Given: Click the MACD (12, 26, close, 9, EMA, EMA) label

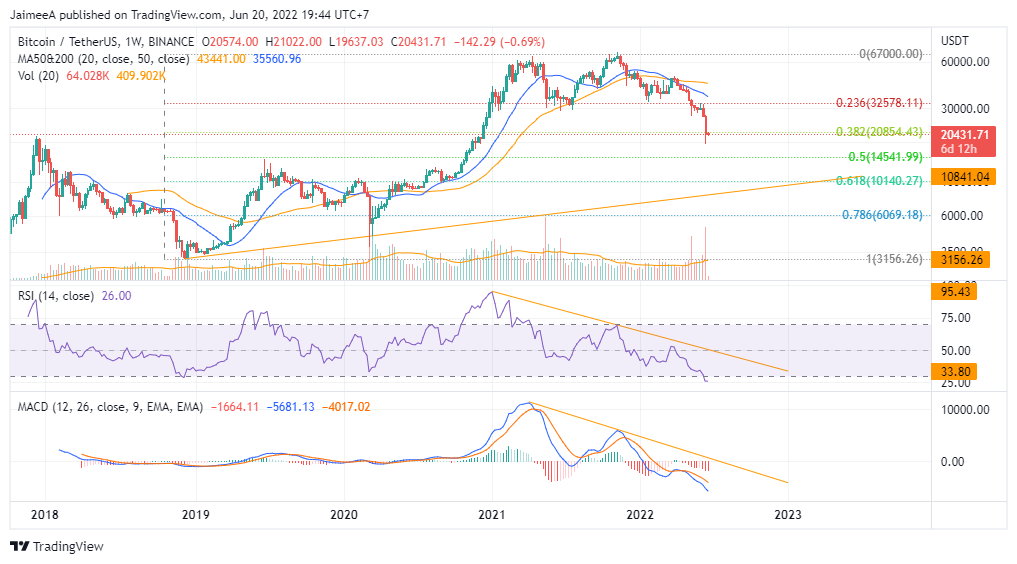Looking at the screenshot, I should (110, 407).
